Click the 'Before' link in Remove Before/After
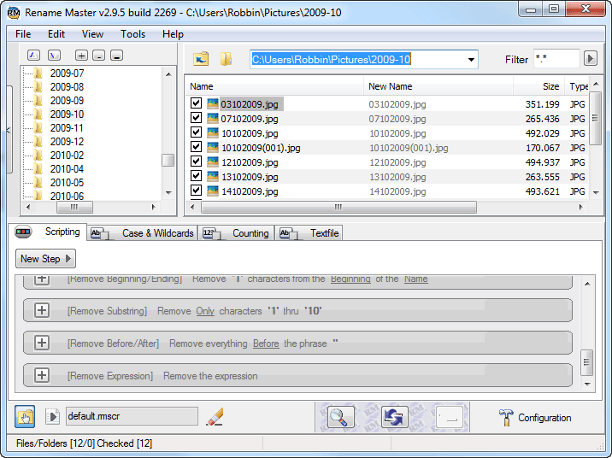Viewport: 612px width, 458px height. tap(266, 344)
